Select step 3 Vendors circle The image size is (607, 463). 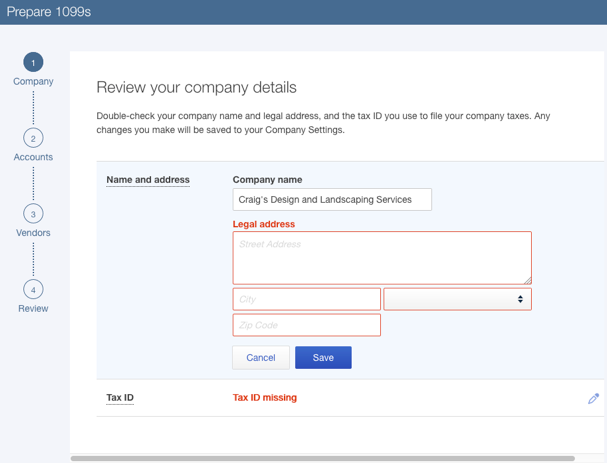pyautogui.click(x=33, y=214)
